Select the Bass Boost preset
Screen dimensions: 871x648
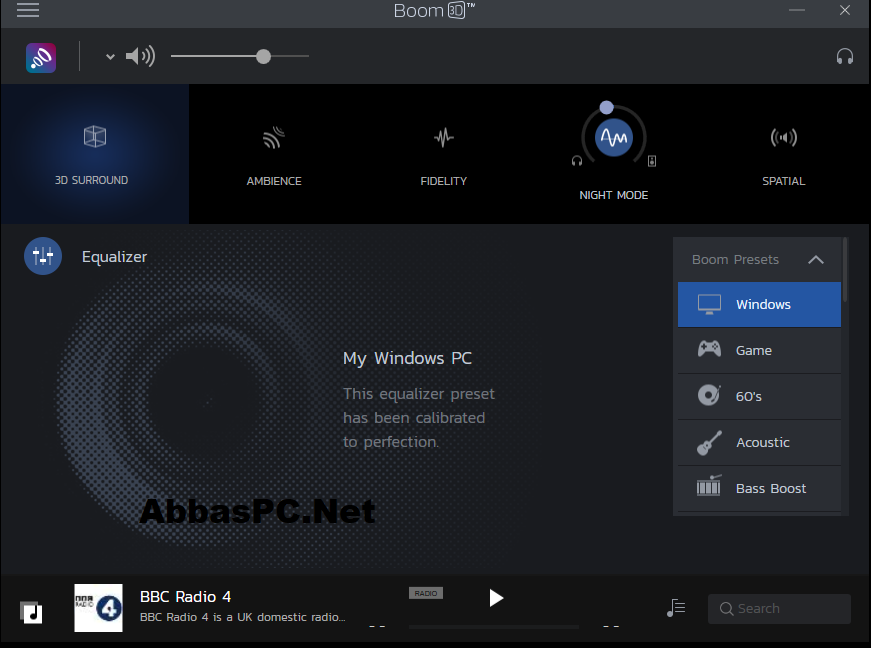[x=759, y=489]
